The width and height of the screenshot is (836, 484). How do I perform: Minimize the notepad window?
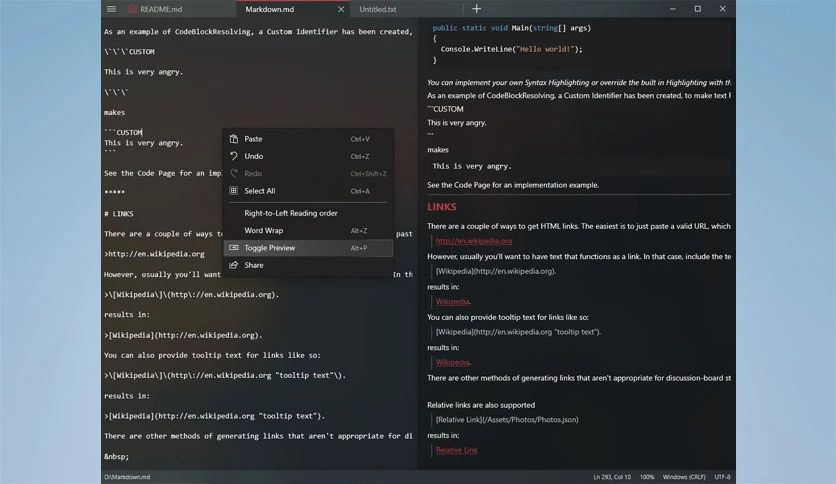tap(672, 9)
